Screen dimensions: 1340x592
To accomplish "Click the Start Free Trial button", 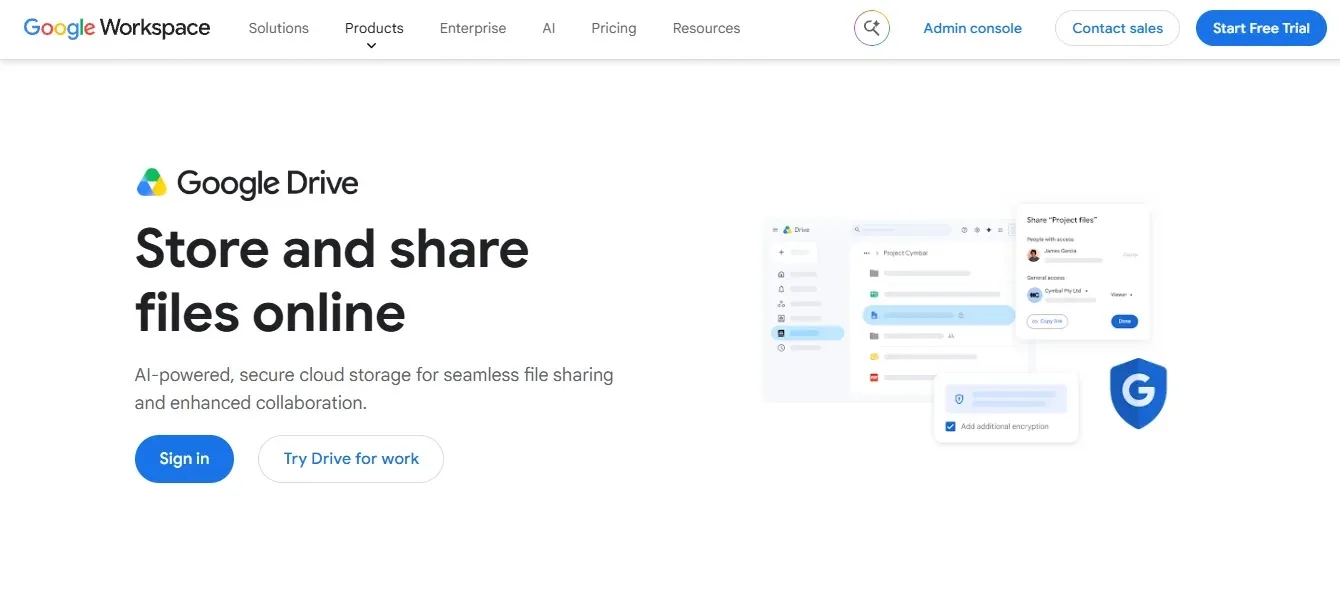I will coord(1261,28).
